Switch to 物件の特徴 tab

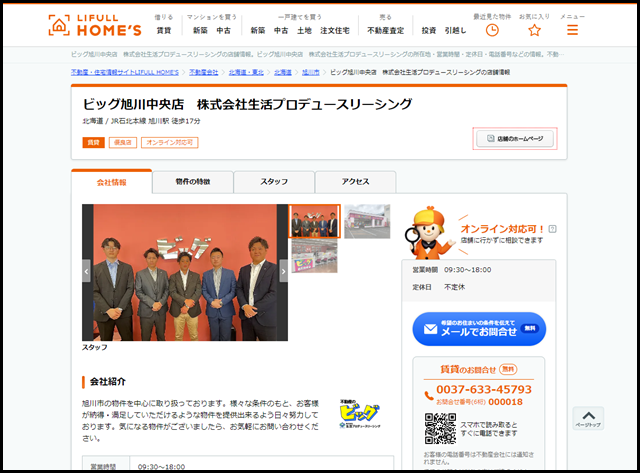coord(193,182)
